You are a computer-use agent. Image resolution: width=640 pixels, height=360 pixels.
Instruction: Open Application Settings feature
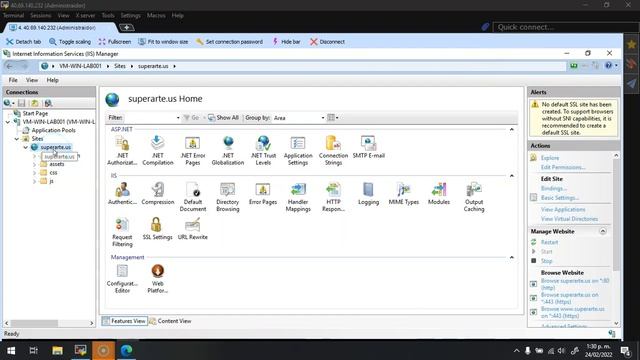coord(298,151)
